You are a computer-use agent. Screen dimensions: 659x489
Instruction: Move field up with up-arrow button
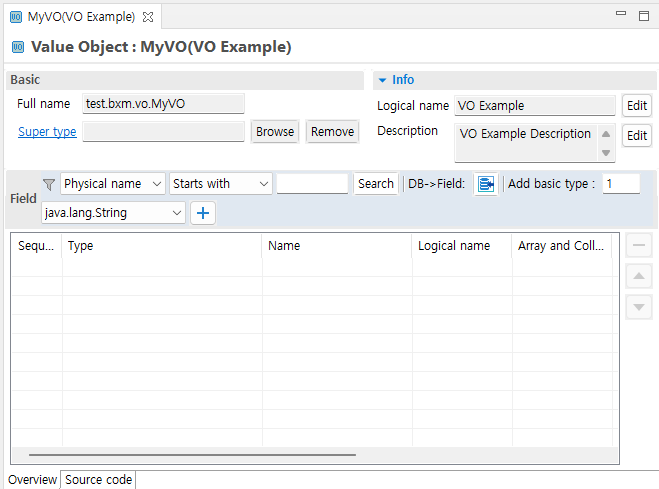point(639,276)
